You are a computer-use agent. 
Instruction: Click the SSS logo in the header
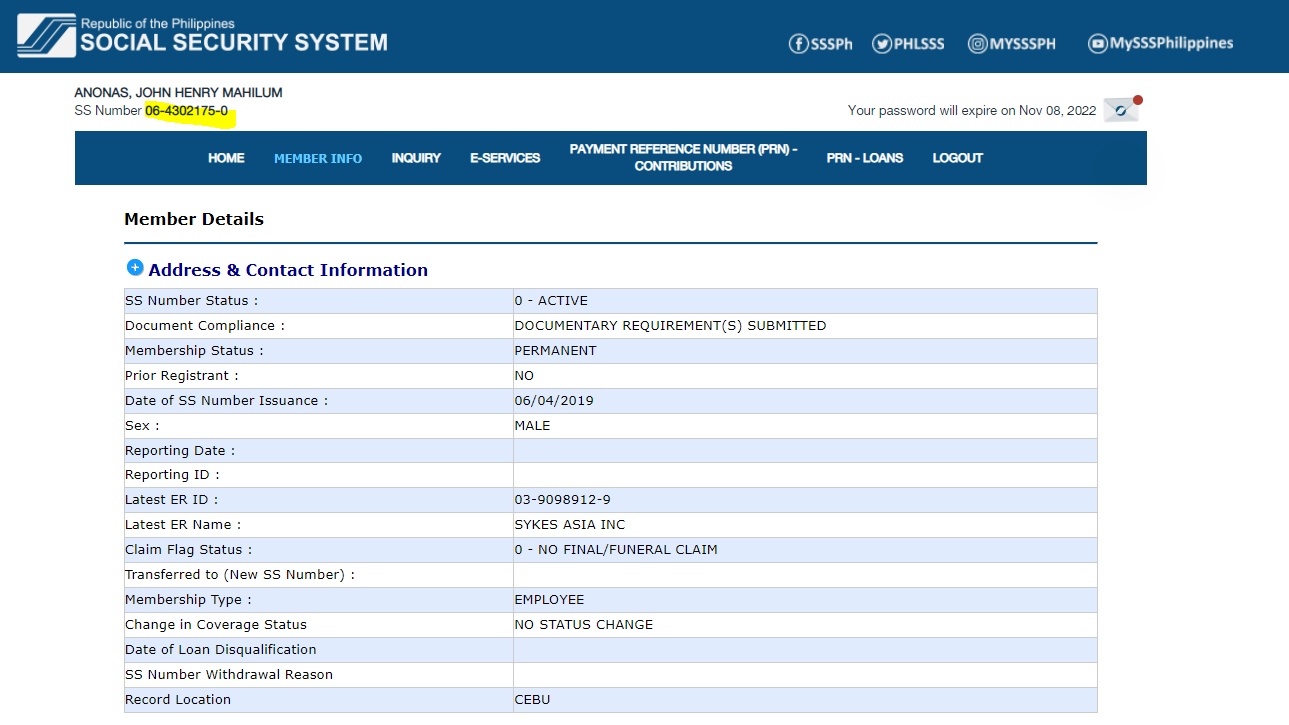pyautogui.click(x=46, y=36)
